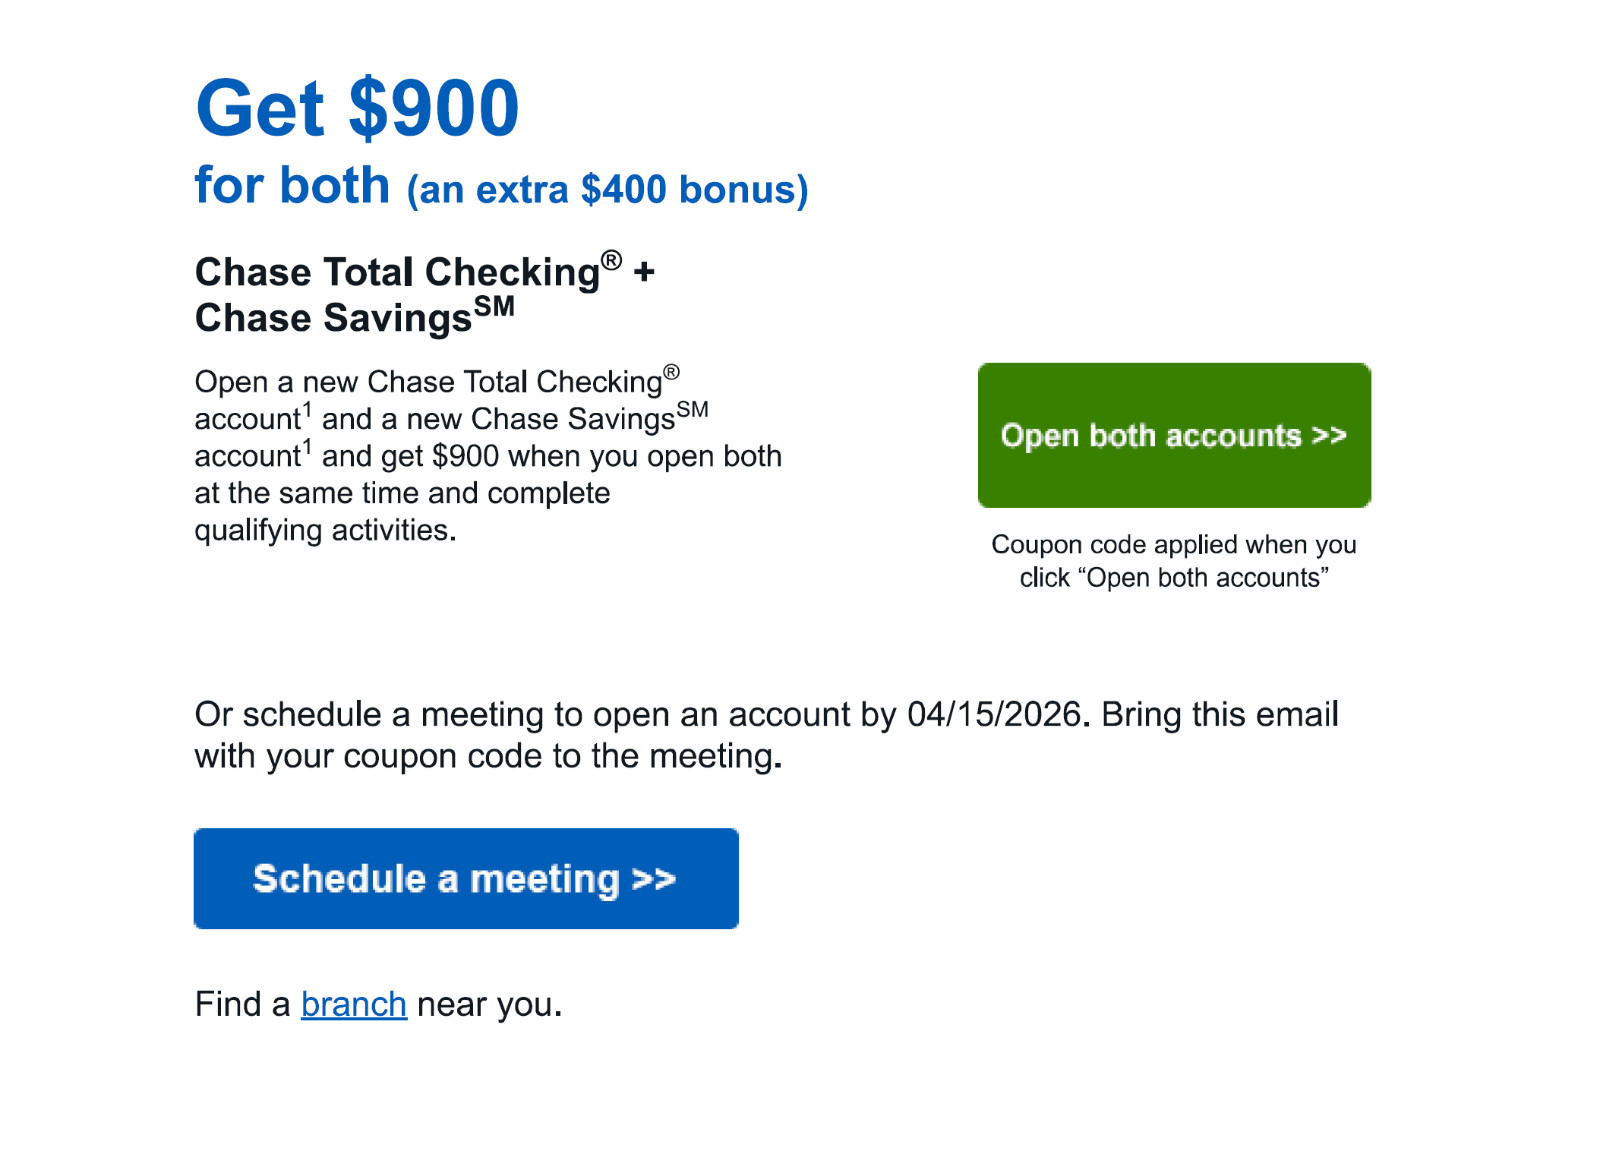Viewport: 1600px width, 1150px height.
Task: Click the coupon code note below green button
Action: [1173, 560]
